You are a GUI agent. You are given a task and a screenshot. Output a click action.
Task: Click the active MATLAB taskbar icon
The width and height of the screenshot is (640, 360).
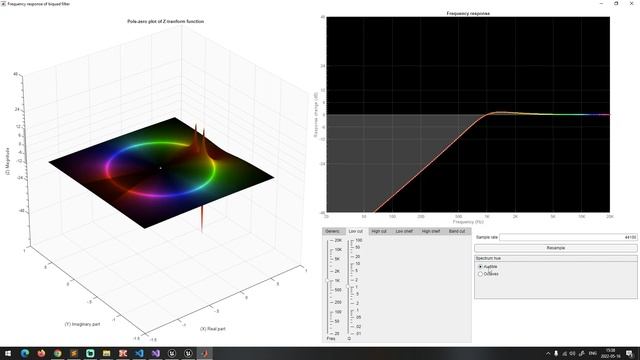click(204, 353)
